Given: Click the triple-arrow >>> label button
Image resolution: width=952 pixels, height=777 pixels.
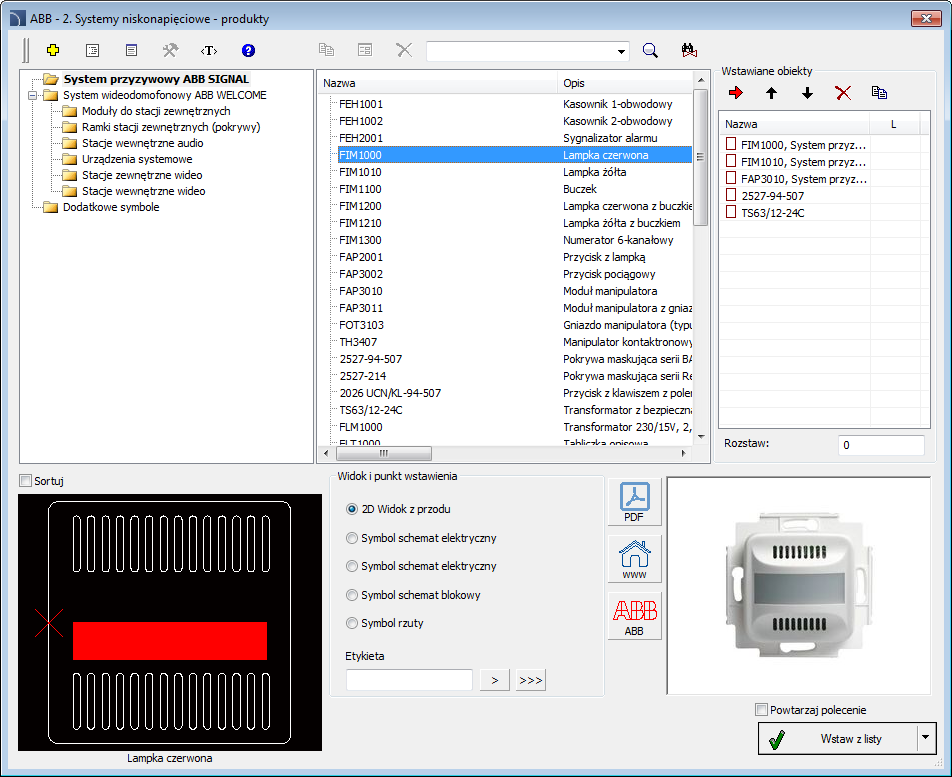Looking at the screenshot, I should point(531,681).
